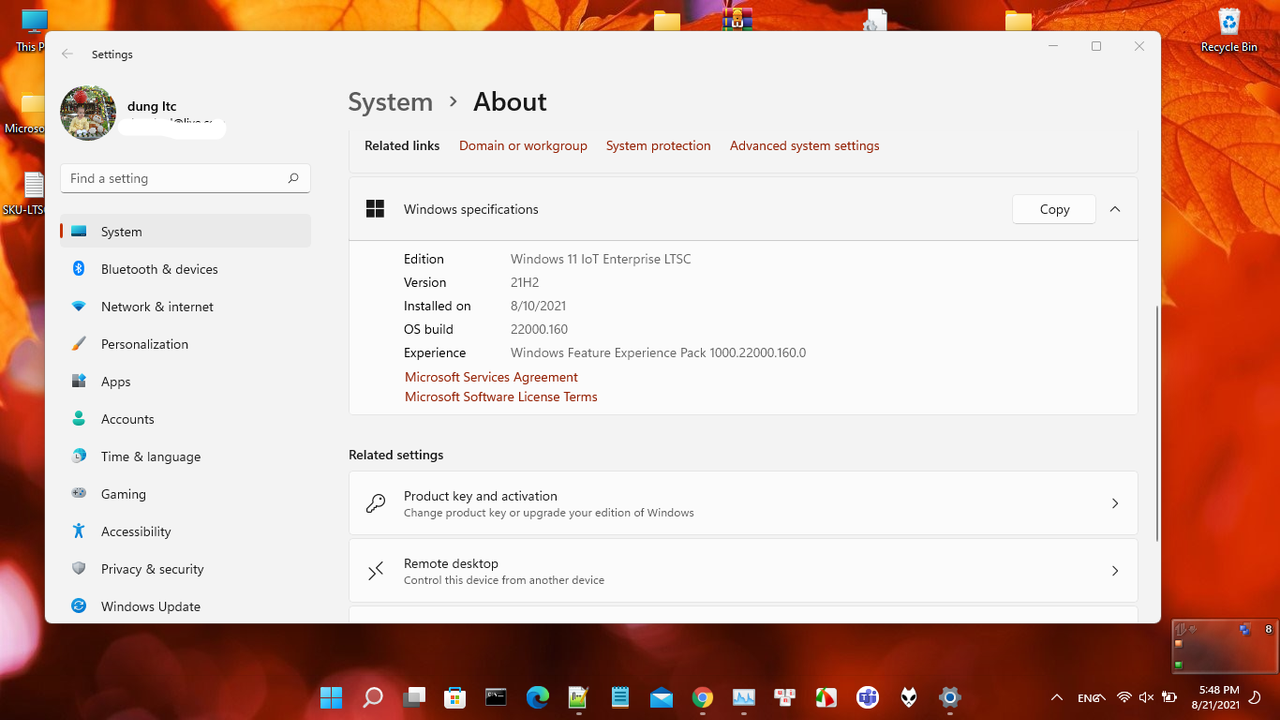Open Advanced system settings link
The width and height of the screenshot is (1280, 720).
click(x=804, y=145)
